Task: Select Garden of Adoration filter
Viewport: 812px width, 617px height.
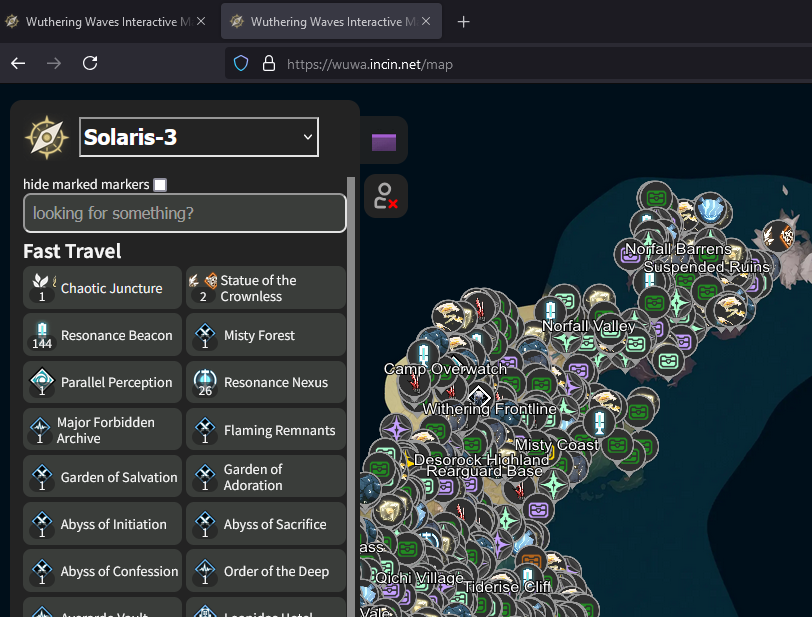Action: (266, 477)
